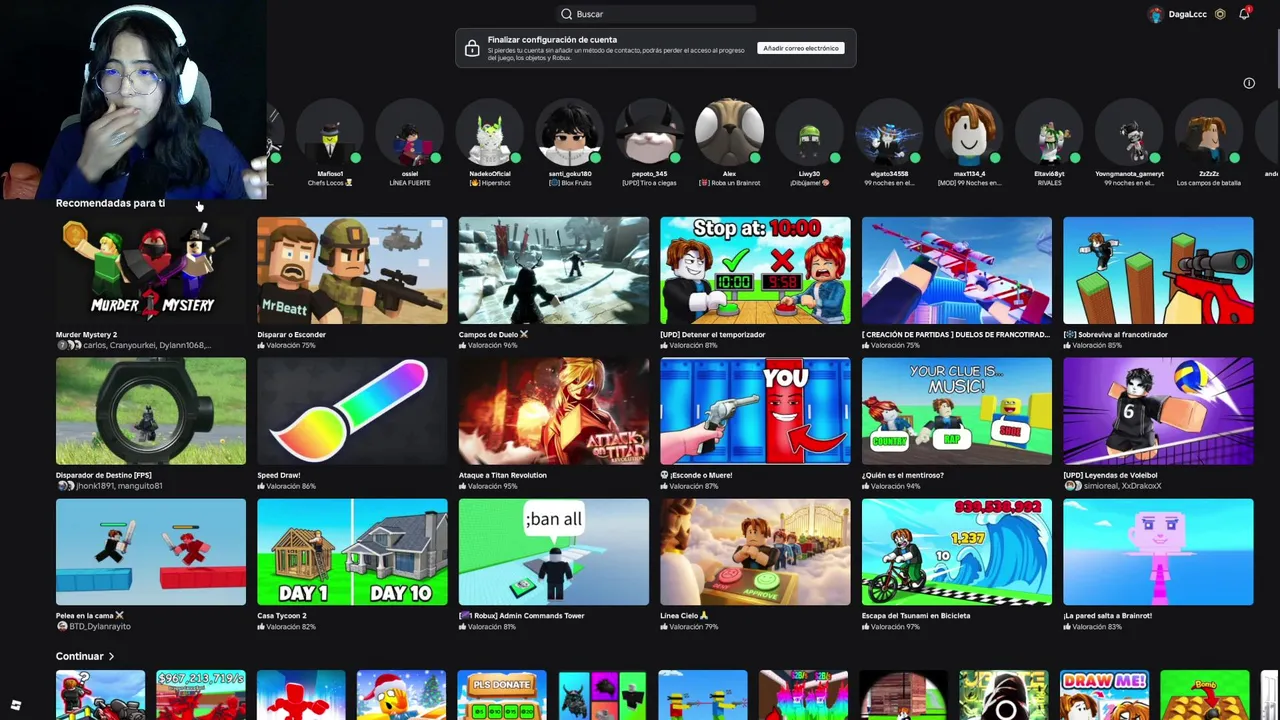Open Sobrevive al francotirador thumbnail
The width and height of the screenshot is (1280, 720).
pyautogui.click(x=1158, y=270)
